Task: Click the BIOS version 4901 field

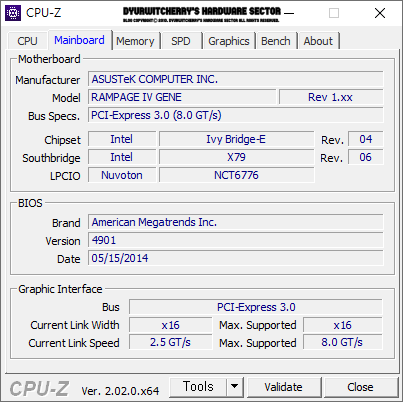Action: point(236,240)
